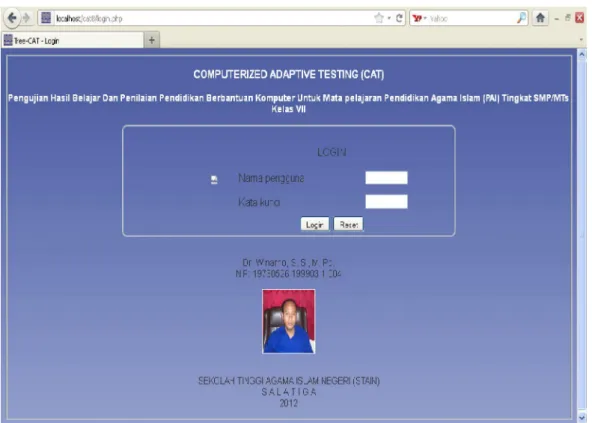Click the 2012 year text
The image size is (592, 423).
click(289, 403)
